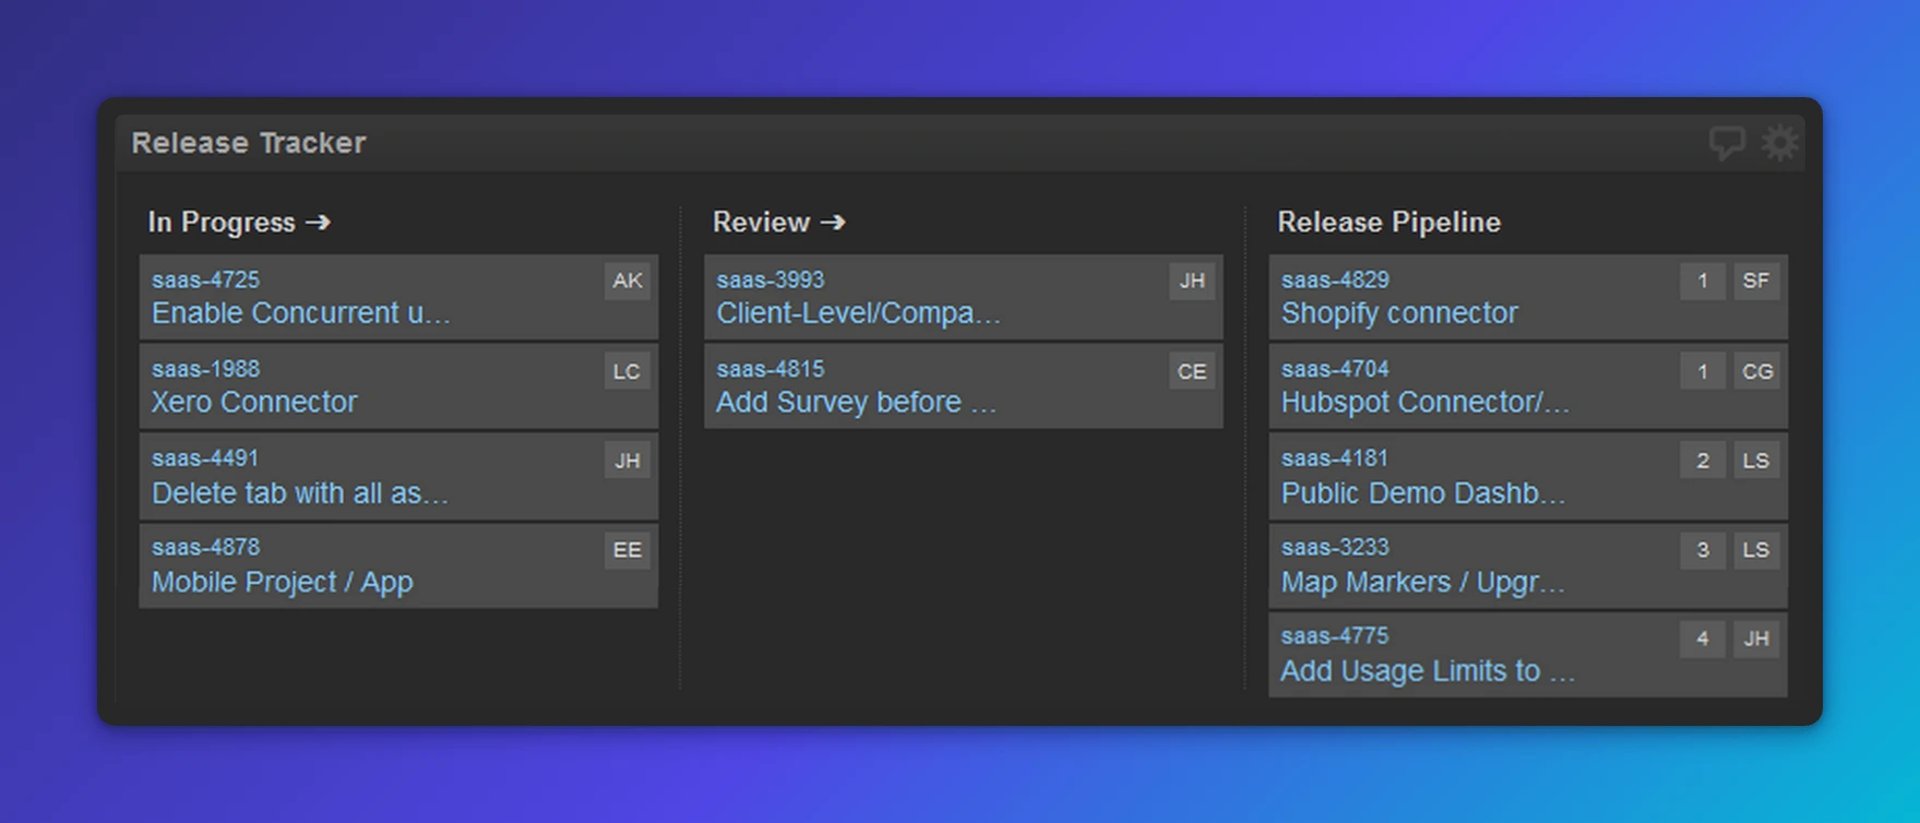Click the CG assignee badge on saas-4704
Viewport: 1920px width, 823px height.
tap(1756, 372)
